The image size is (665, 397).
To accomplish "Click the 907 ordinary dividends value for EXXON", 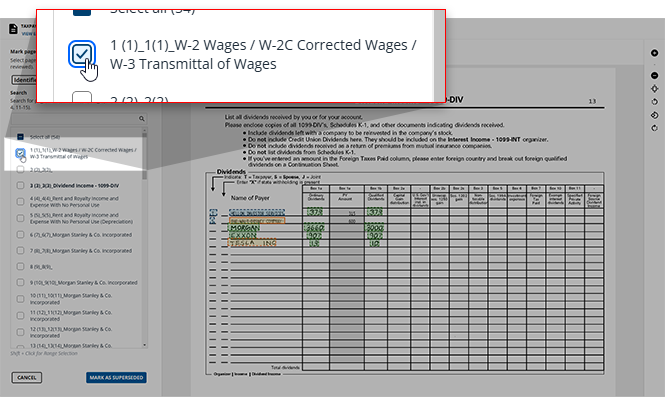I will click(x=315, y=235).
